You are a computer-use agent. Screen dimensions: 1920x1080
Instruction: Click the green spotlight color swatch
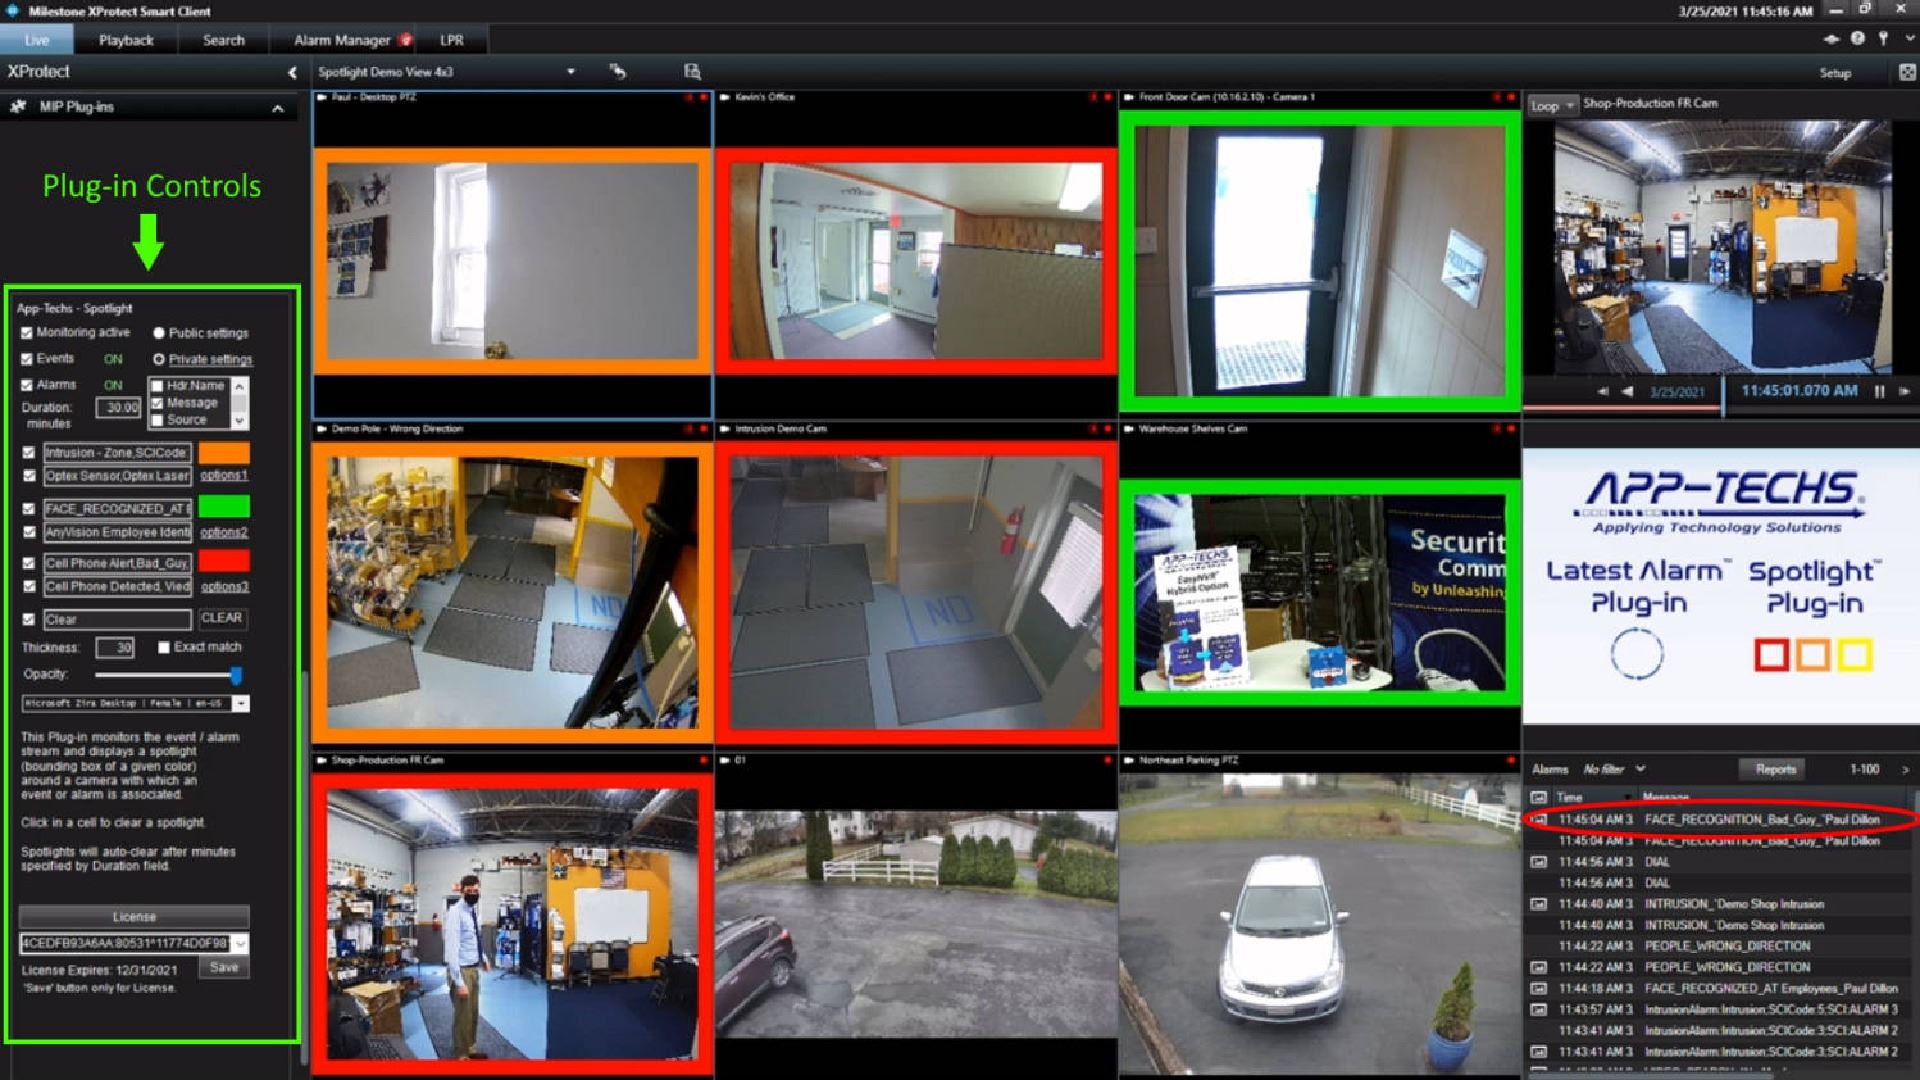click(224, 507)
